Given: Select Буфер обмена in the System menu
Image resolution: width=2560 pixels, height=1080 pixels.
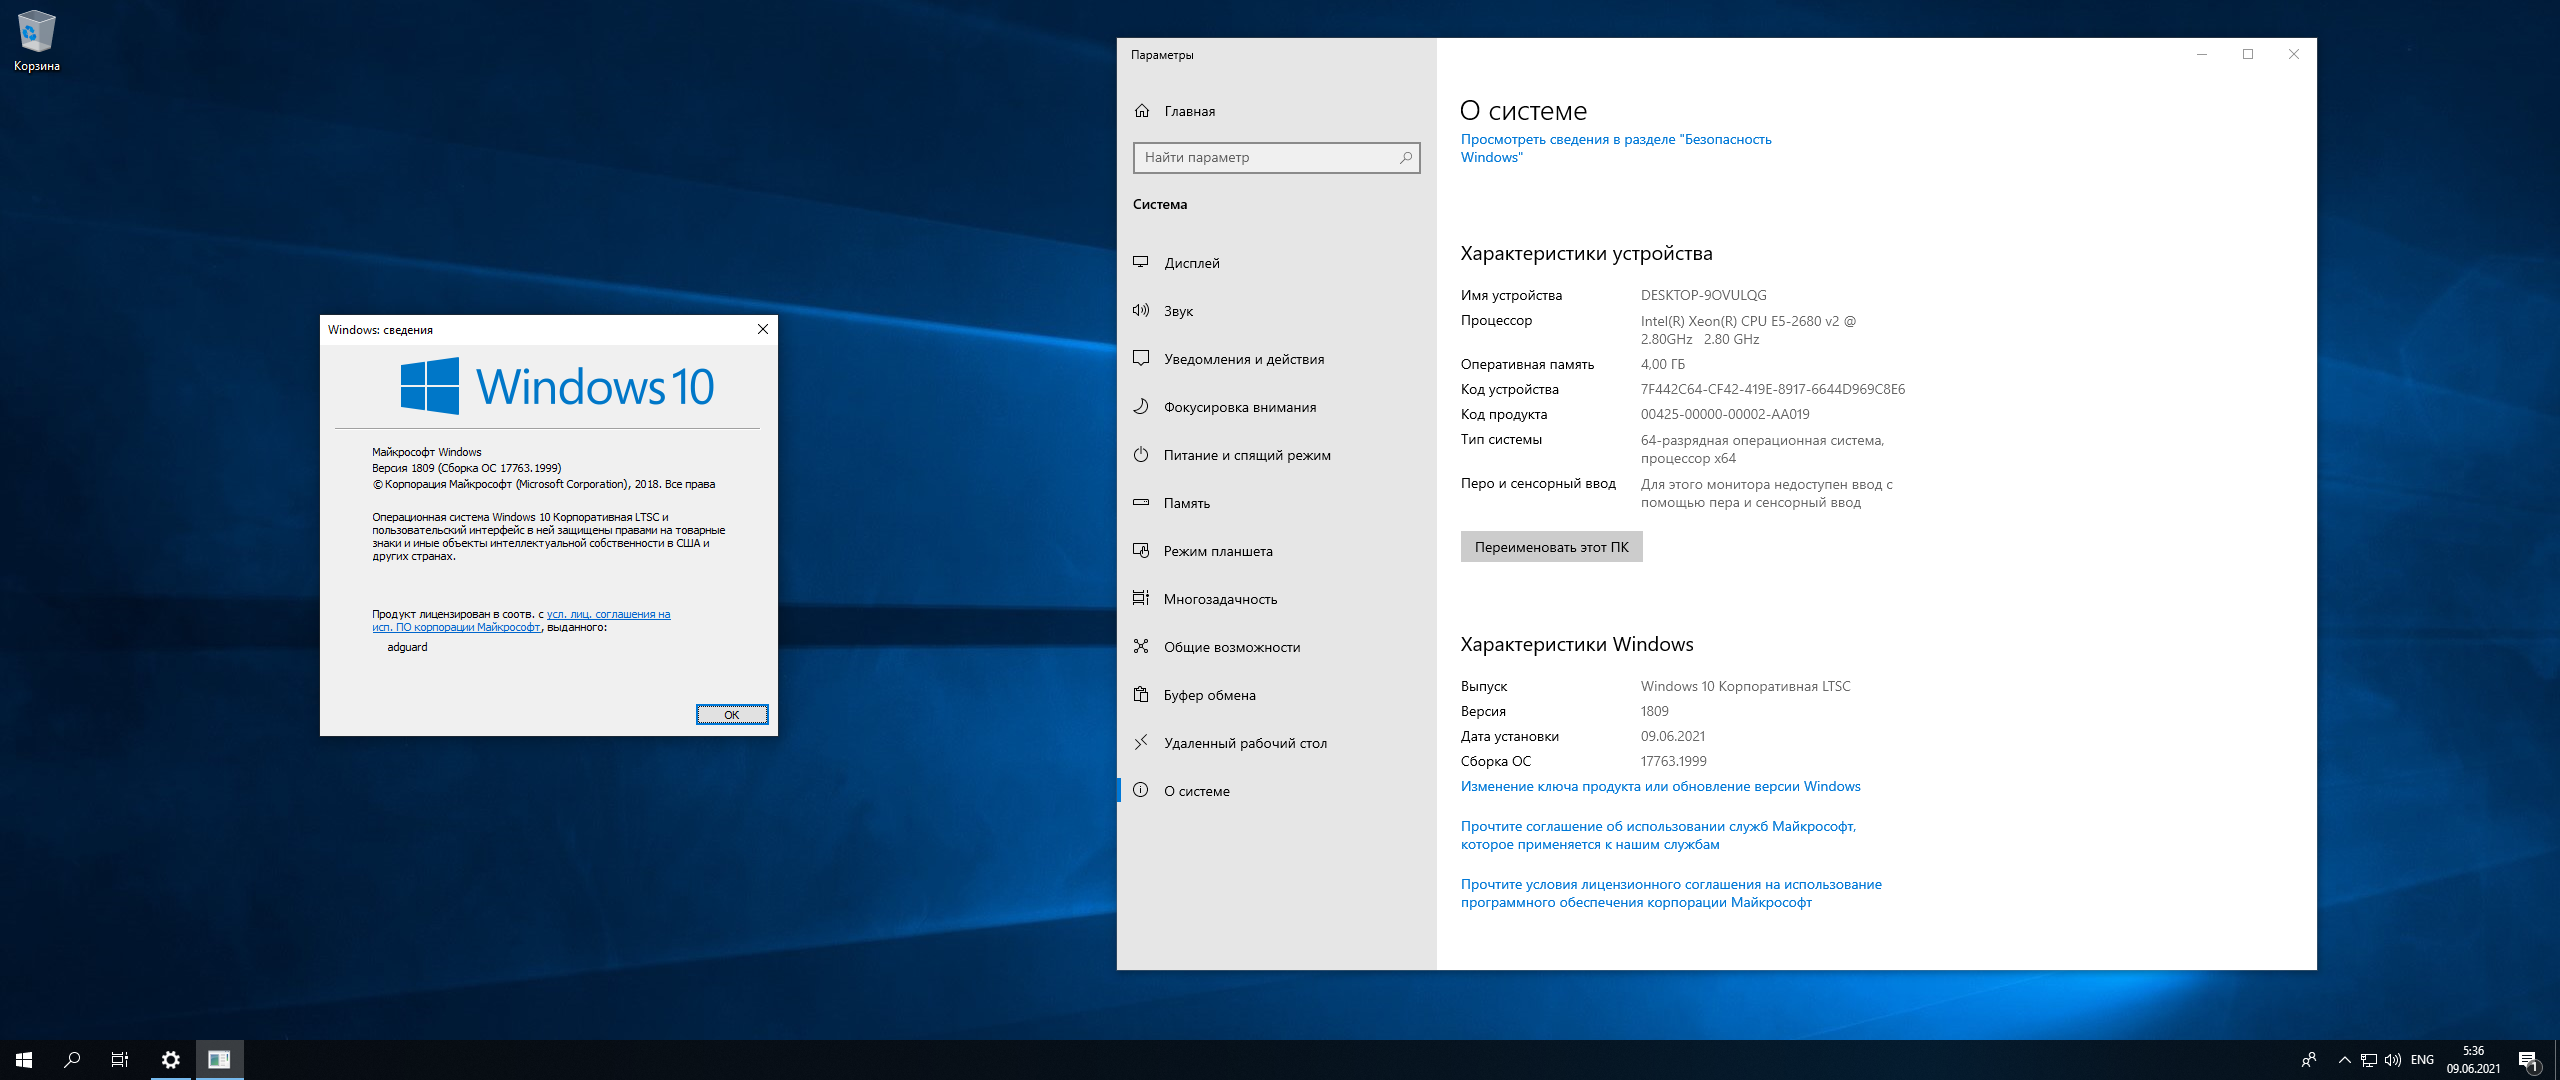Looking at the screenshot, I should click(1276, 695).
